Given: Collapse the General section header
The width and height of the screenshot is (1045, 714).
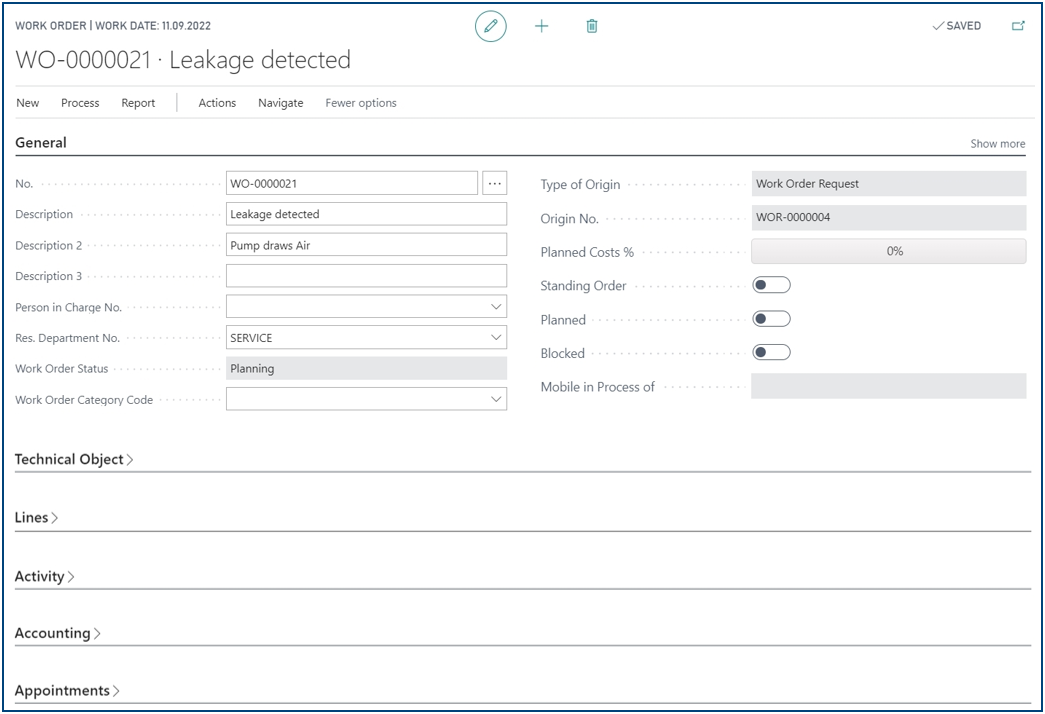Looking at the screenshot, I should coord(41,143).
